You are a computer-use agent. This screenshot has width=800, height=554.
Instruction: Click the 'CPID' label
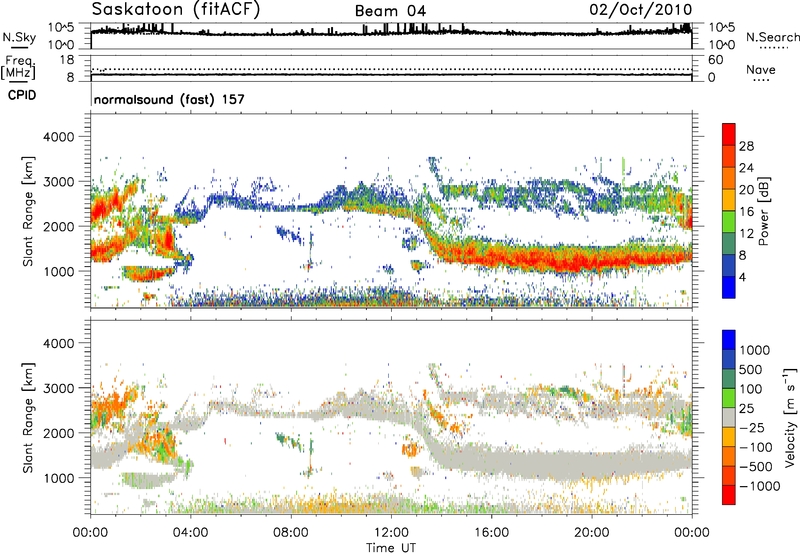click(x=22, y=95)
